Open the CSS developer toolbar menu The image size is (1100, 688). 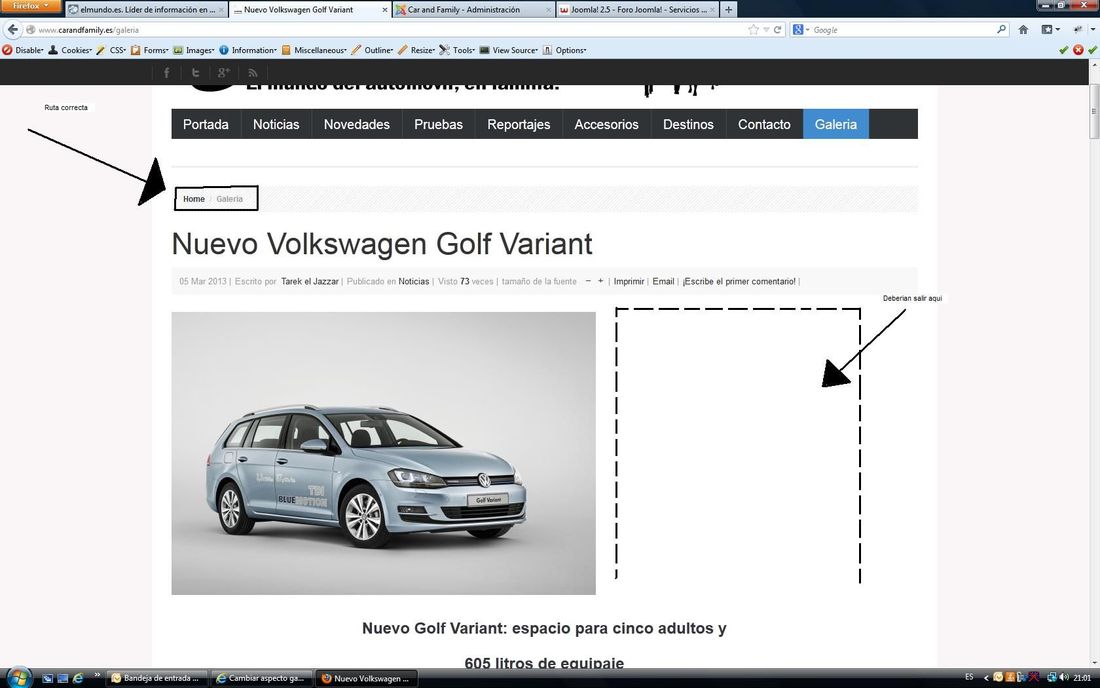pos(112,50)
